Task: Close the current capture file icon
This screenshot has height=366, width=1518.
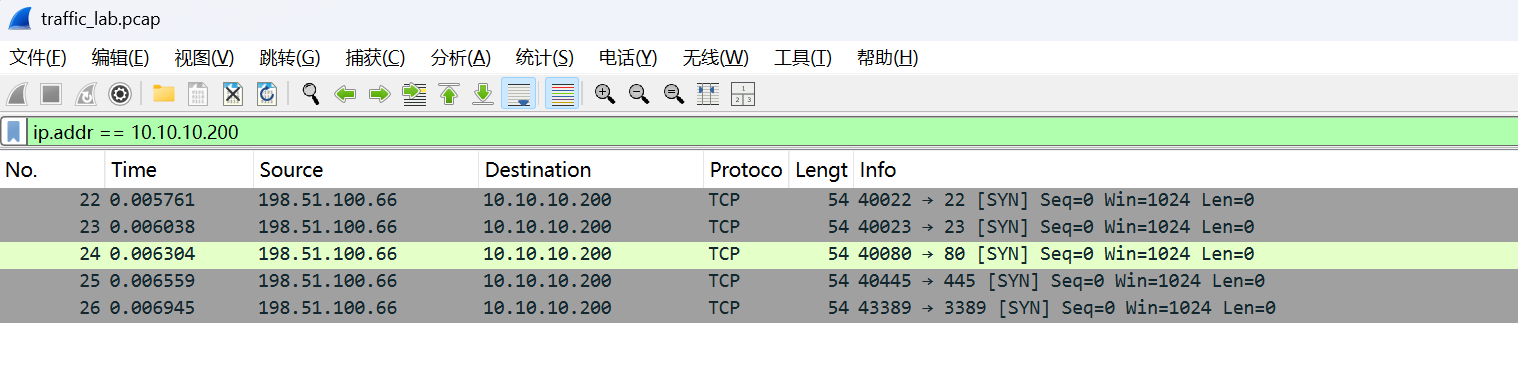Action: (x=233, y=94)
